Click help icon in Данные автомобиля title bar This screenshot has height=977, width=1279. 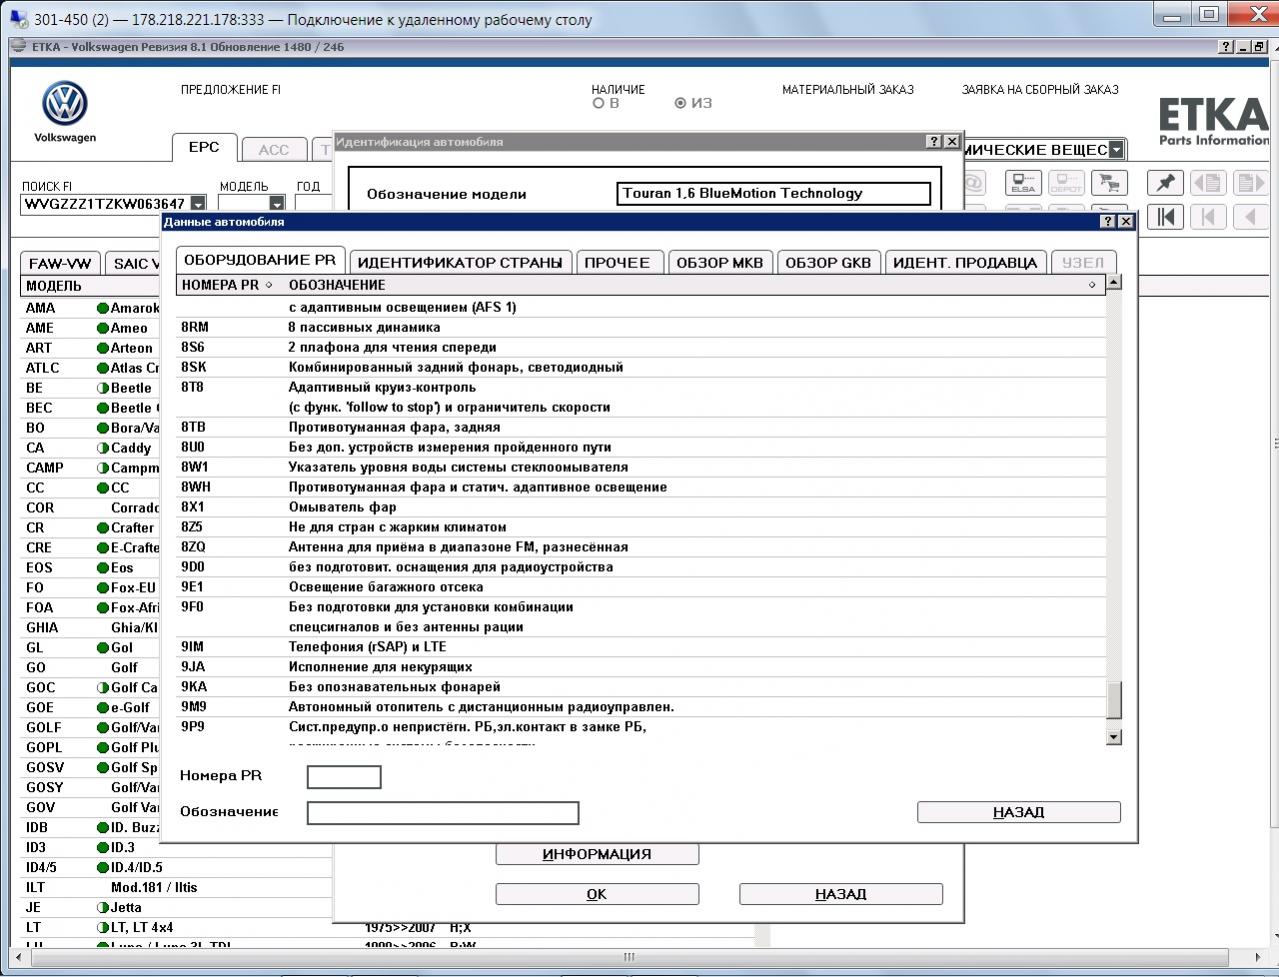click(x=1108, y=221)
